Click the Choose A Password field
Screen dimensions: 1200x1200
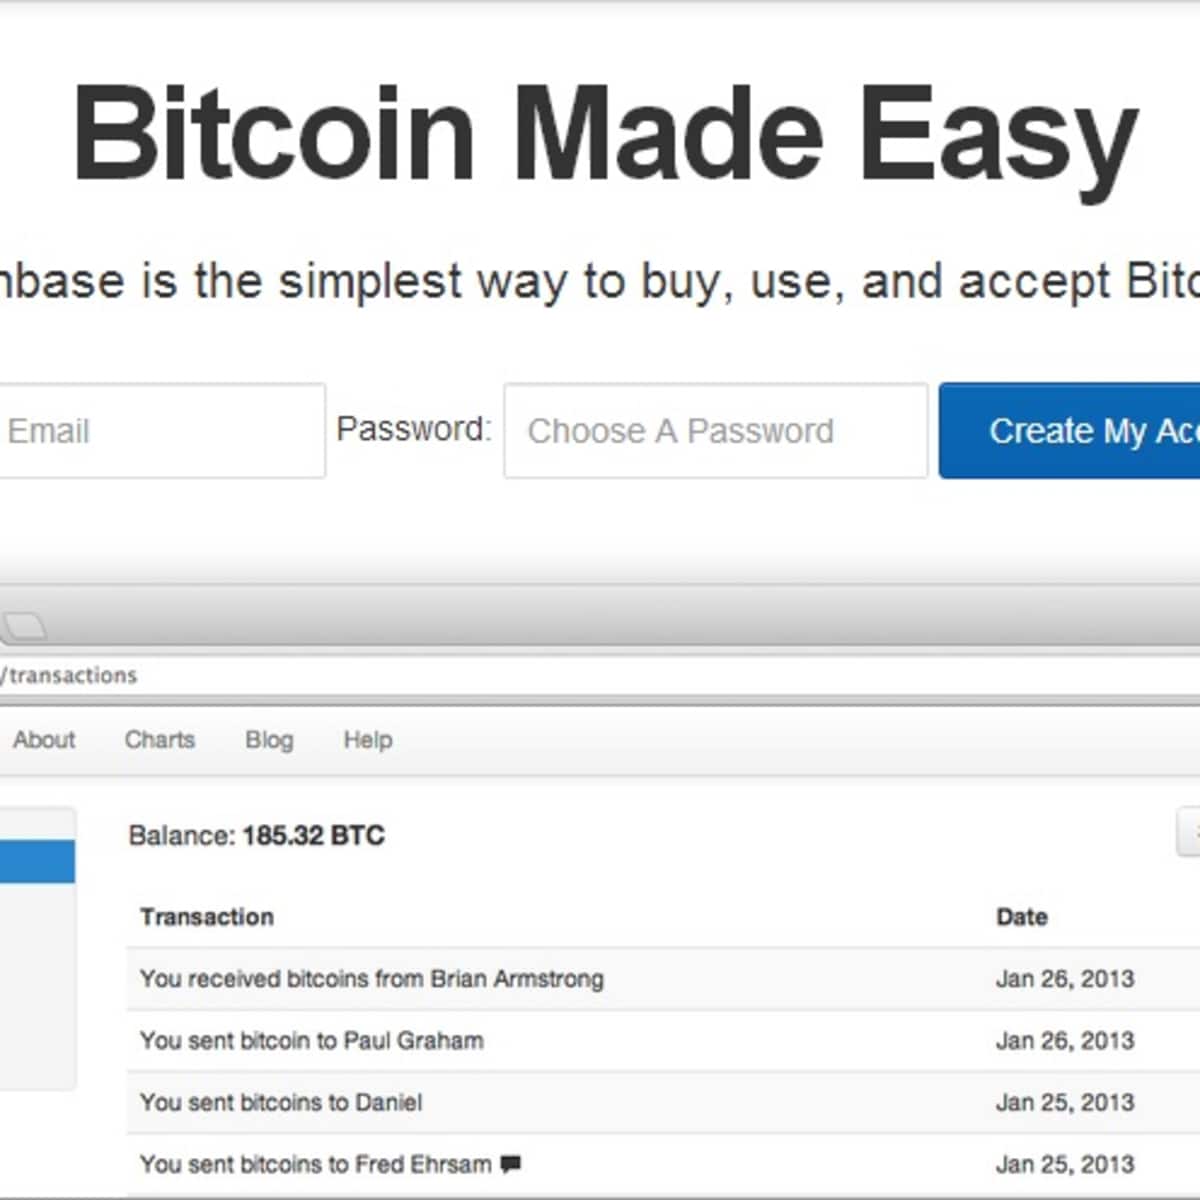tap(715, 431)
